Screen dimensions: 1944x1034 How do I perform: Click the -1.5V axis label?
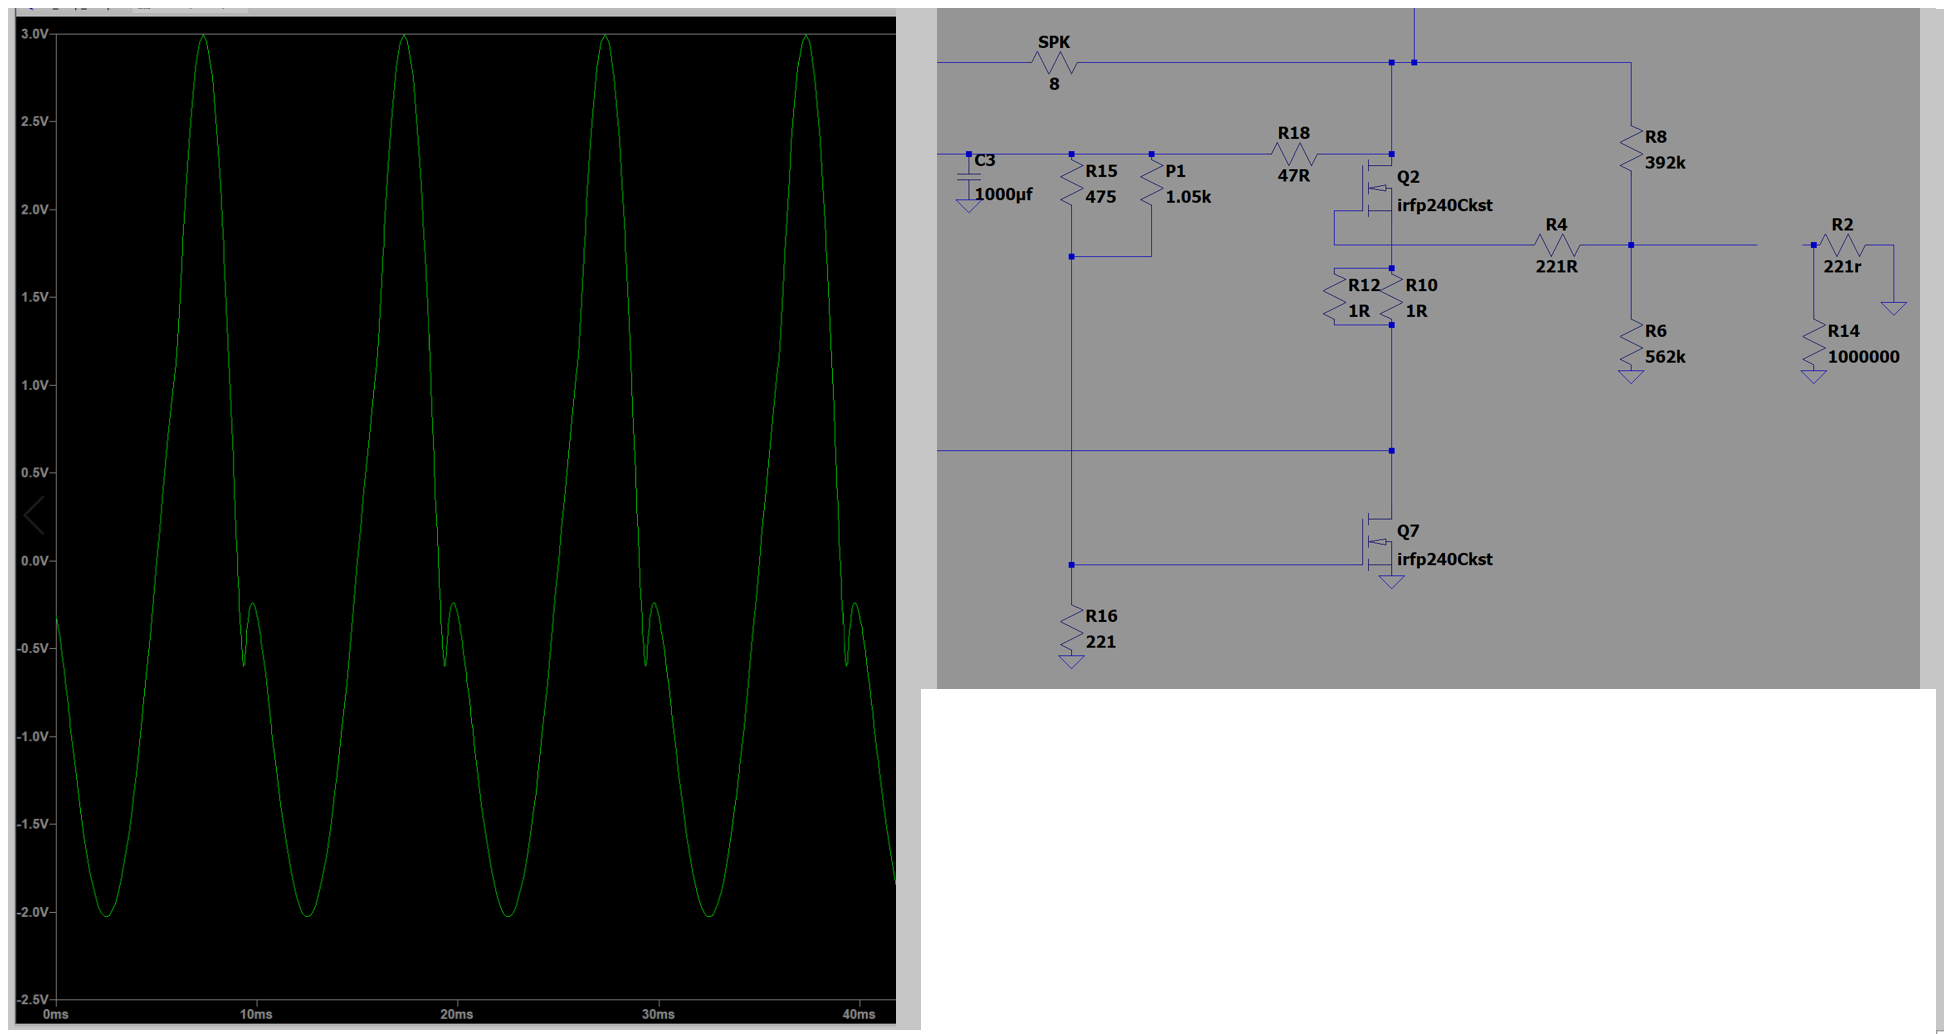point(32,824)
